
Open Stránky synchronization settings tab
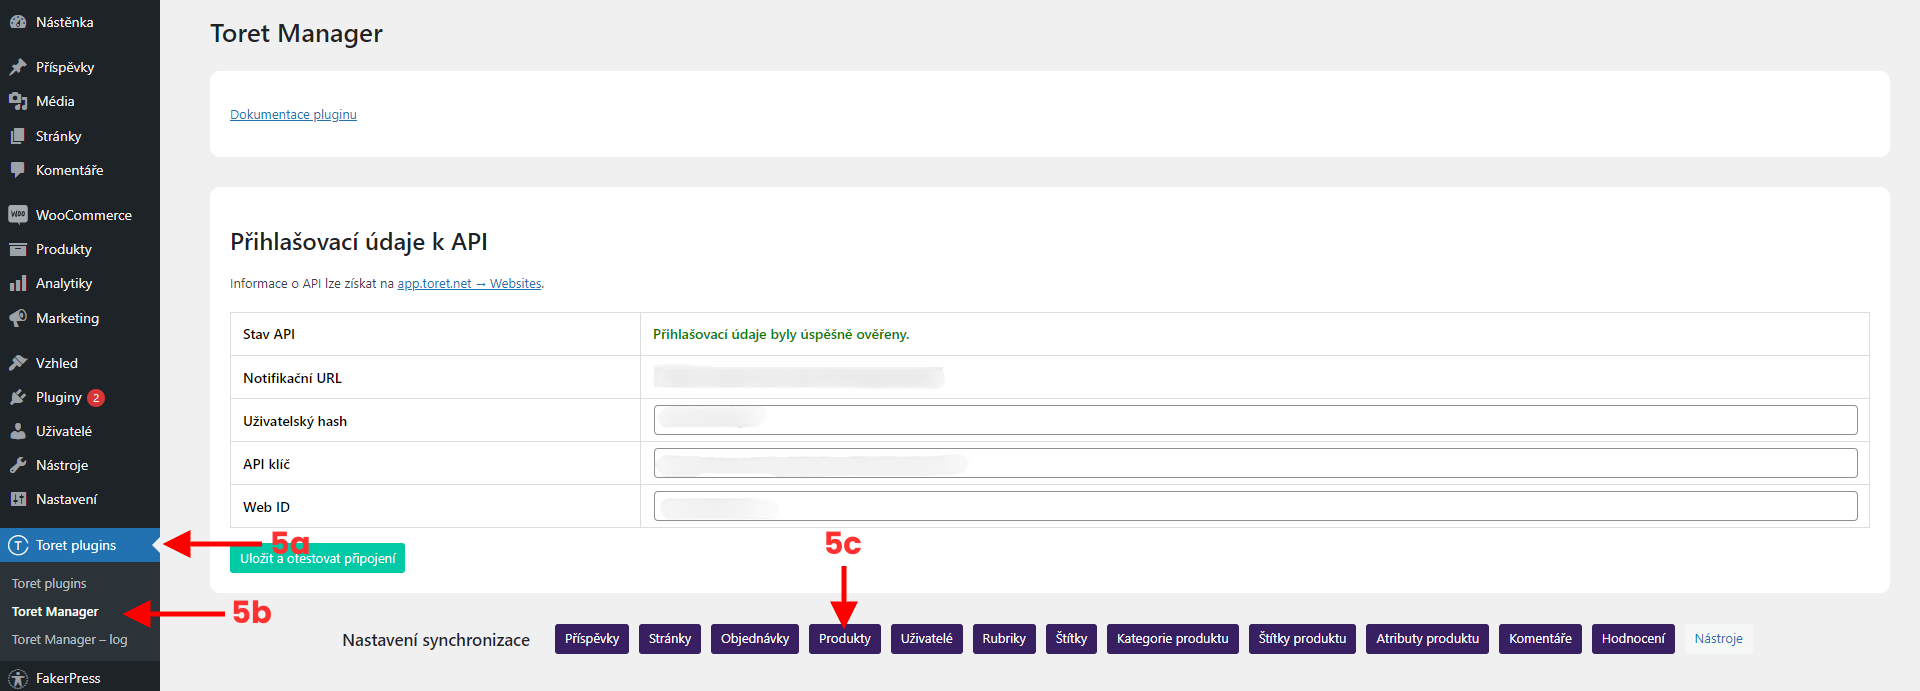(x=670, y=639)
